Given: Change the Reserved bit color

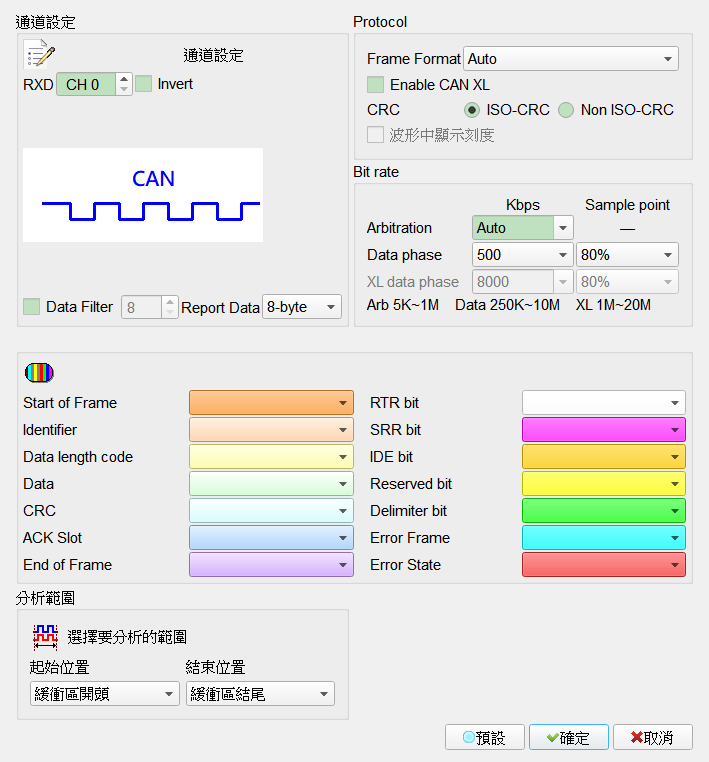Looking at the screenshot, I should pos(604,484).
